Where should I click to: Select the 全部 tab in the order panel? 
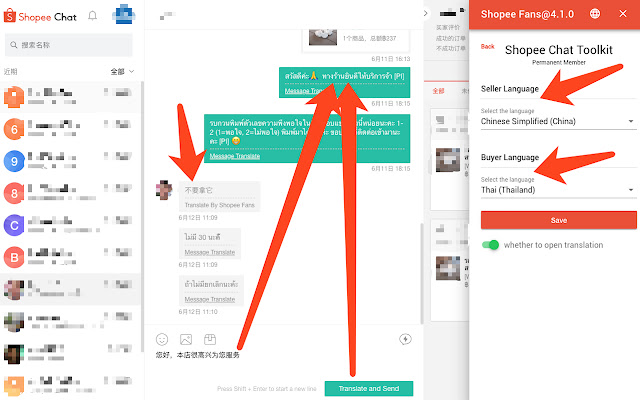[438, 91]
